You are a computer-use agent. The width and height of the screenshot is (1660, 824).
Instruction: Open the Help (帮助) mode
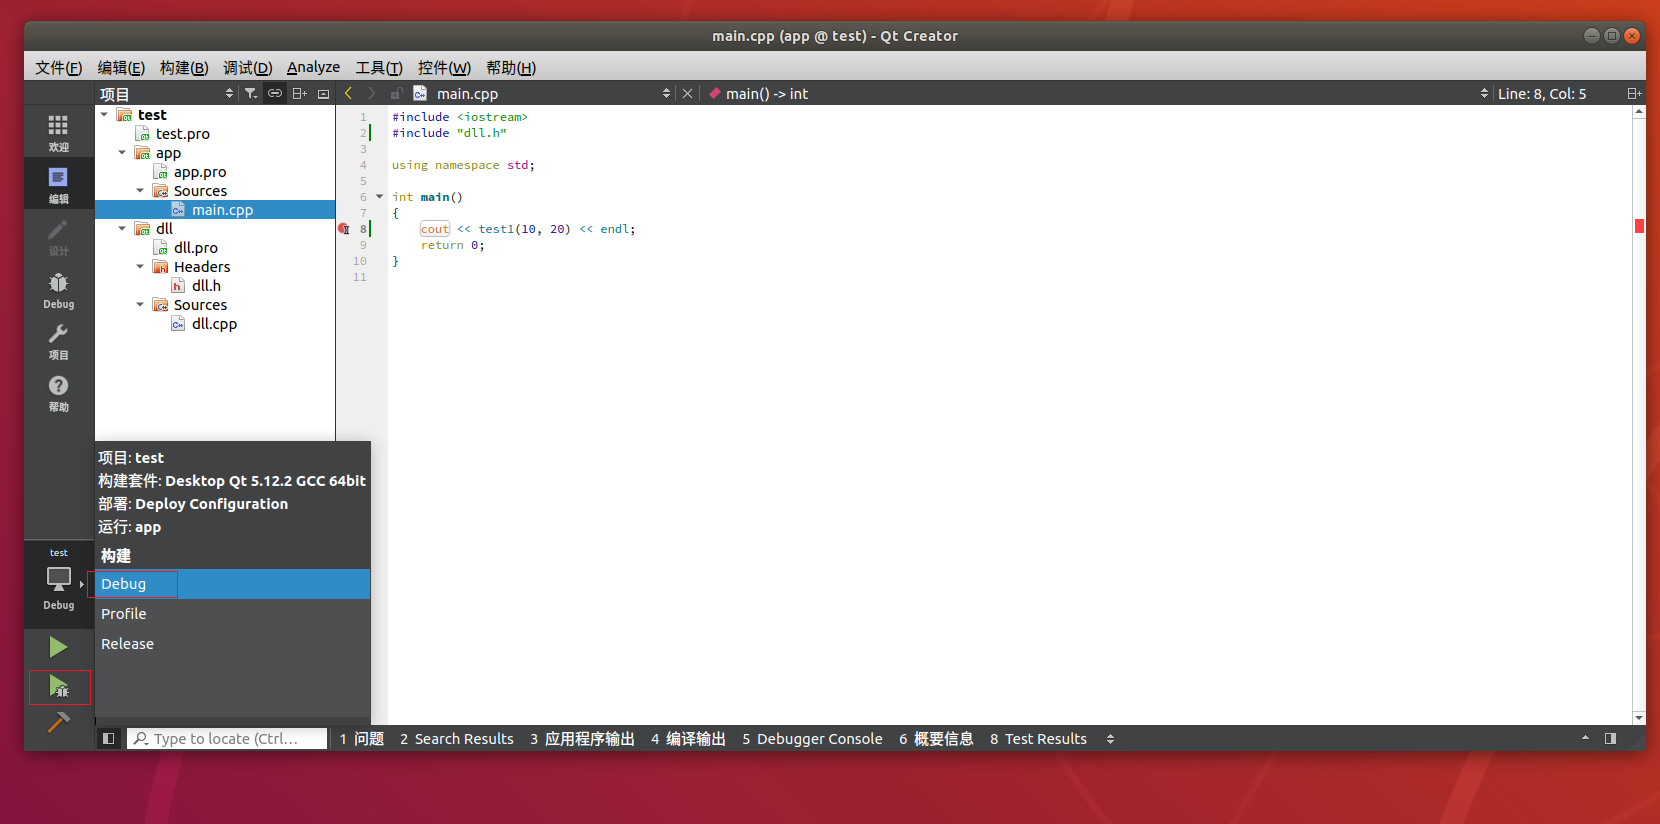click(59, 393)
